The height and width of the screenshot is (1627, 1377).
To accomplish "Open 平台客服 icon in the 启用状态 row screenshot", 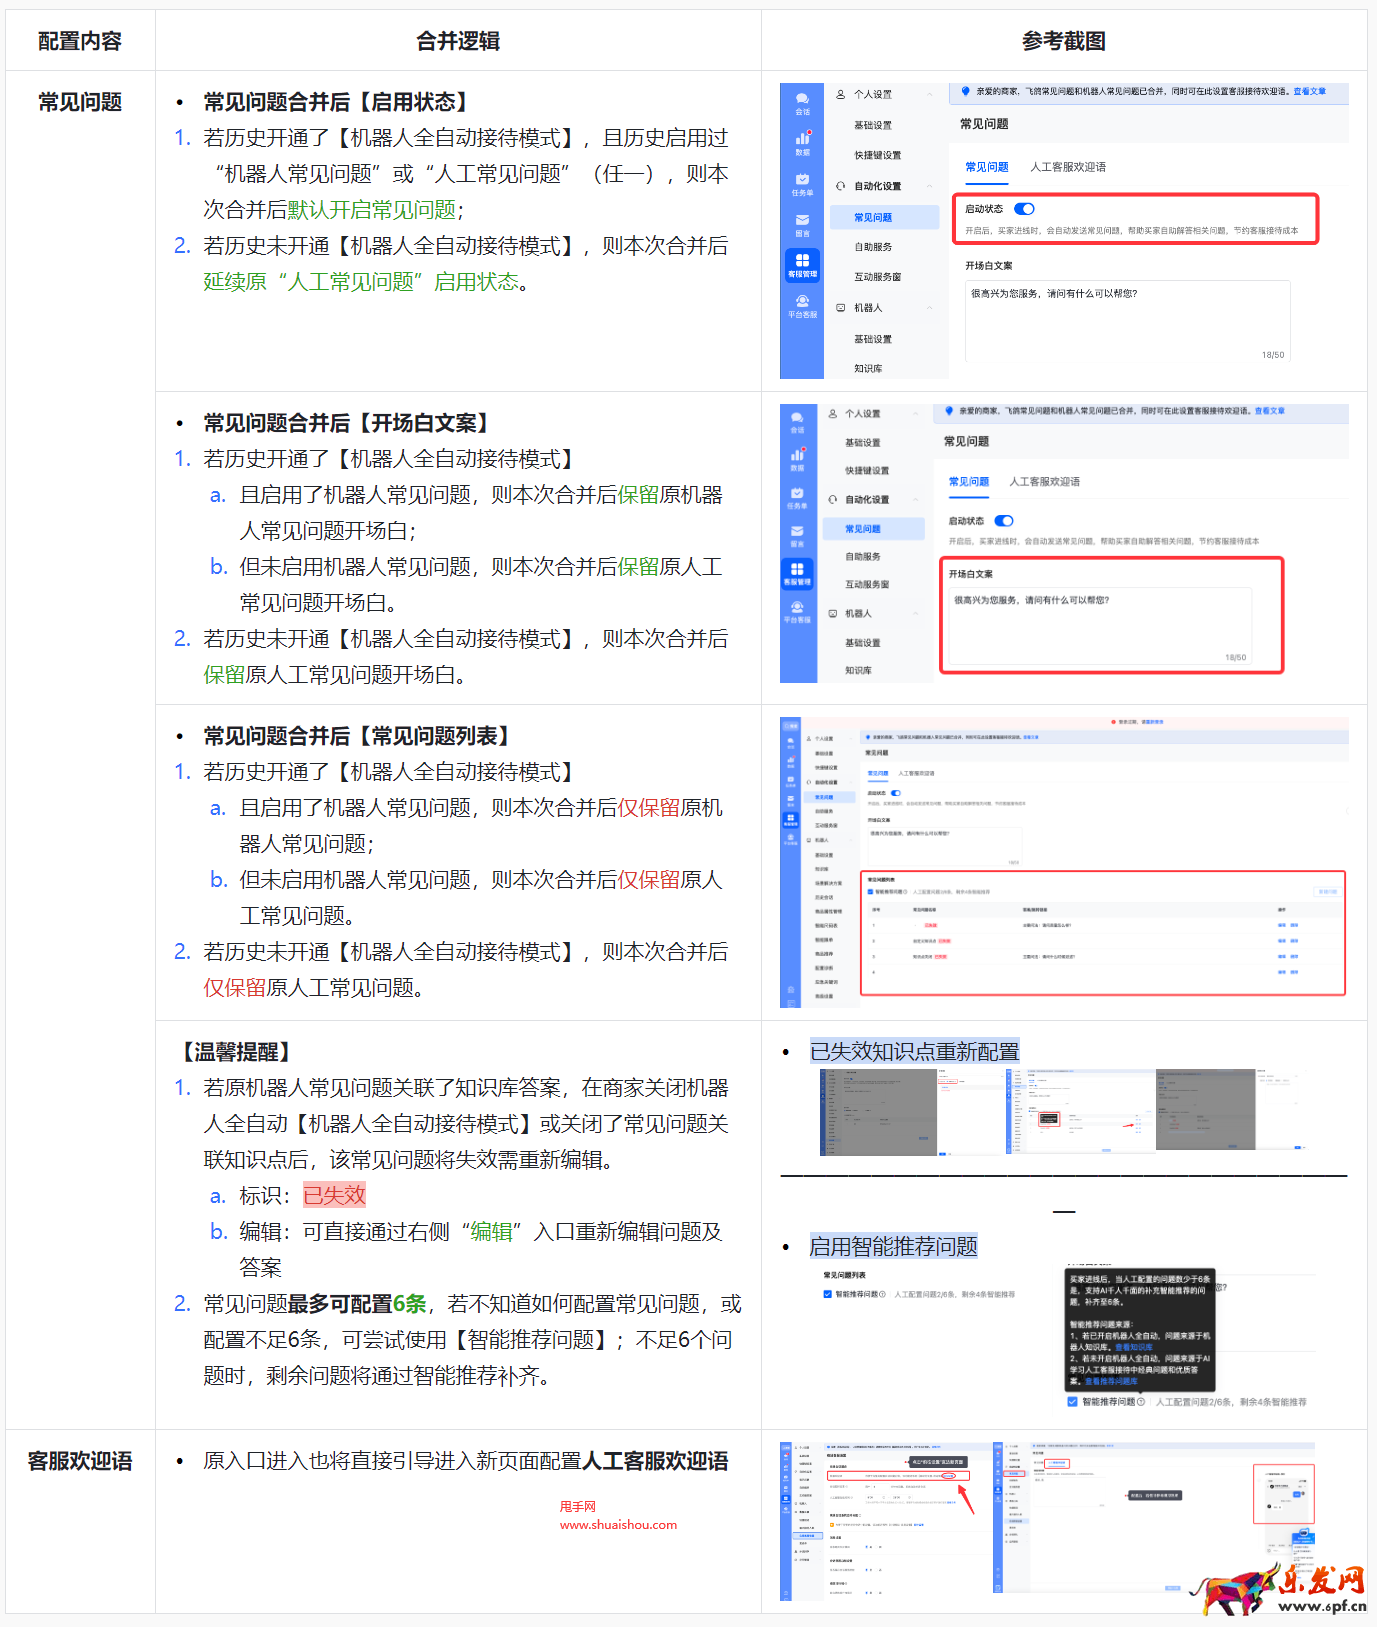I will click(802, 301).
